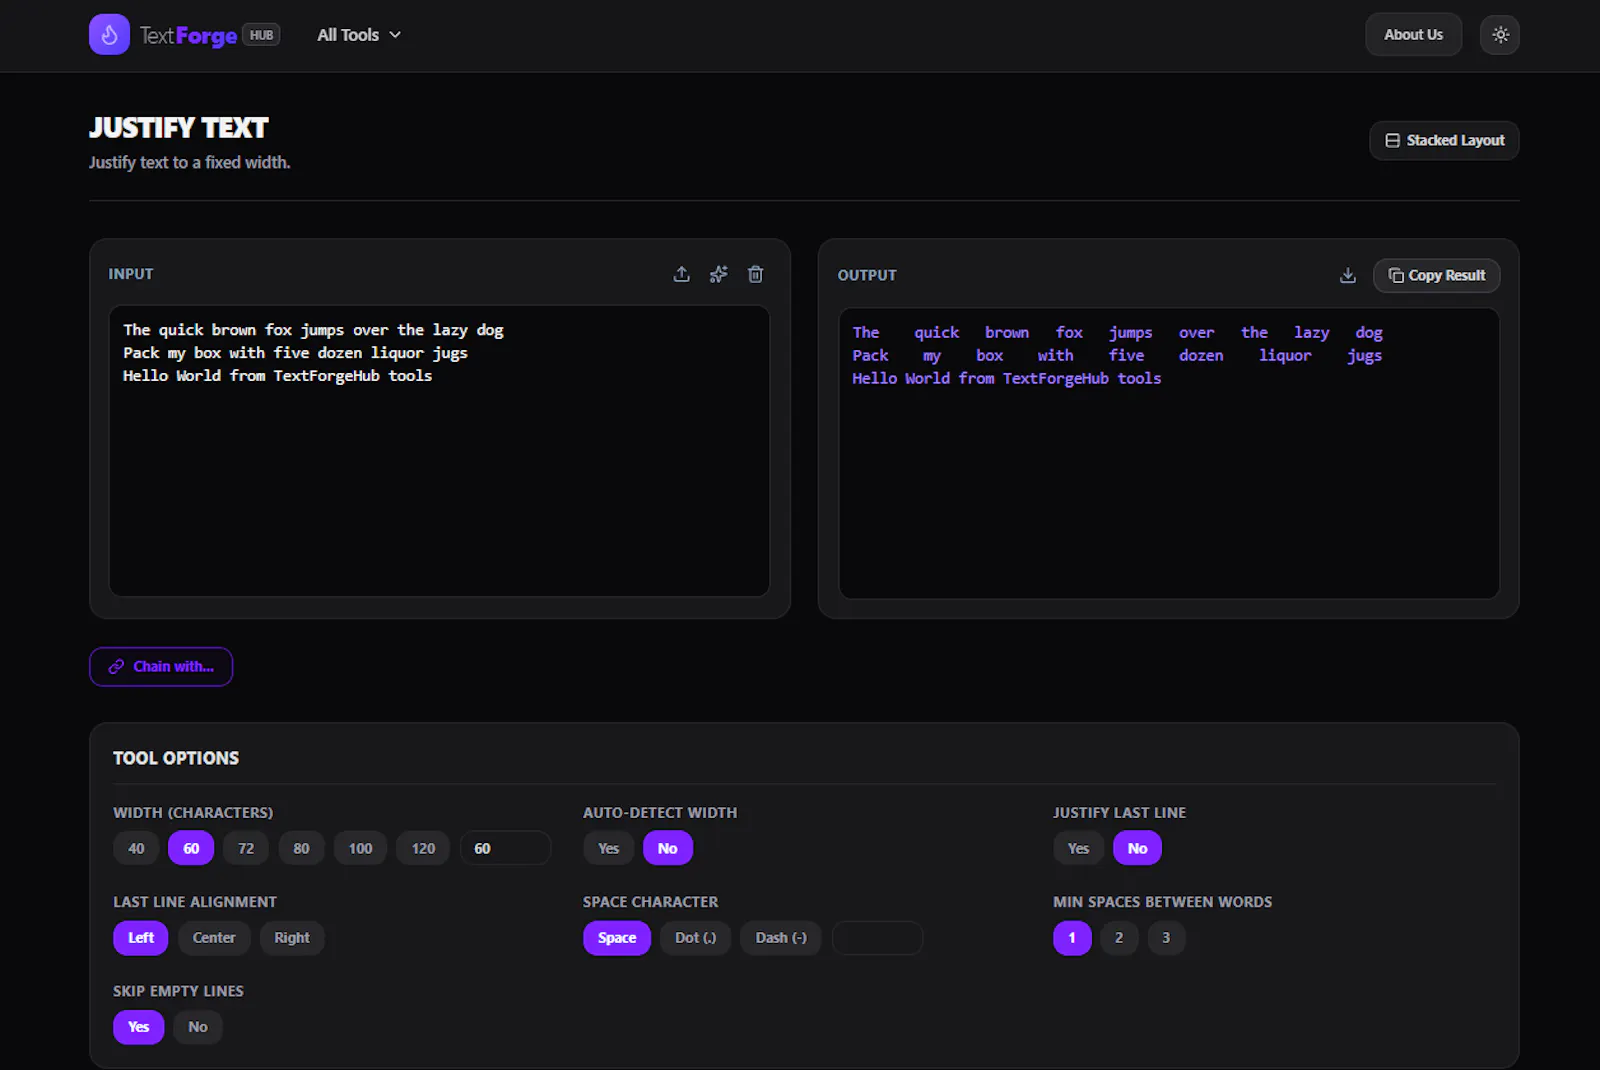Viewport: 1600px width, 1070px height.
Task: Select No for Skip Empty Lines
Action: [x=198, y=1027]
